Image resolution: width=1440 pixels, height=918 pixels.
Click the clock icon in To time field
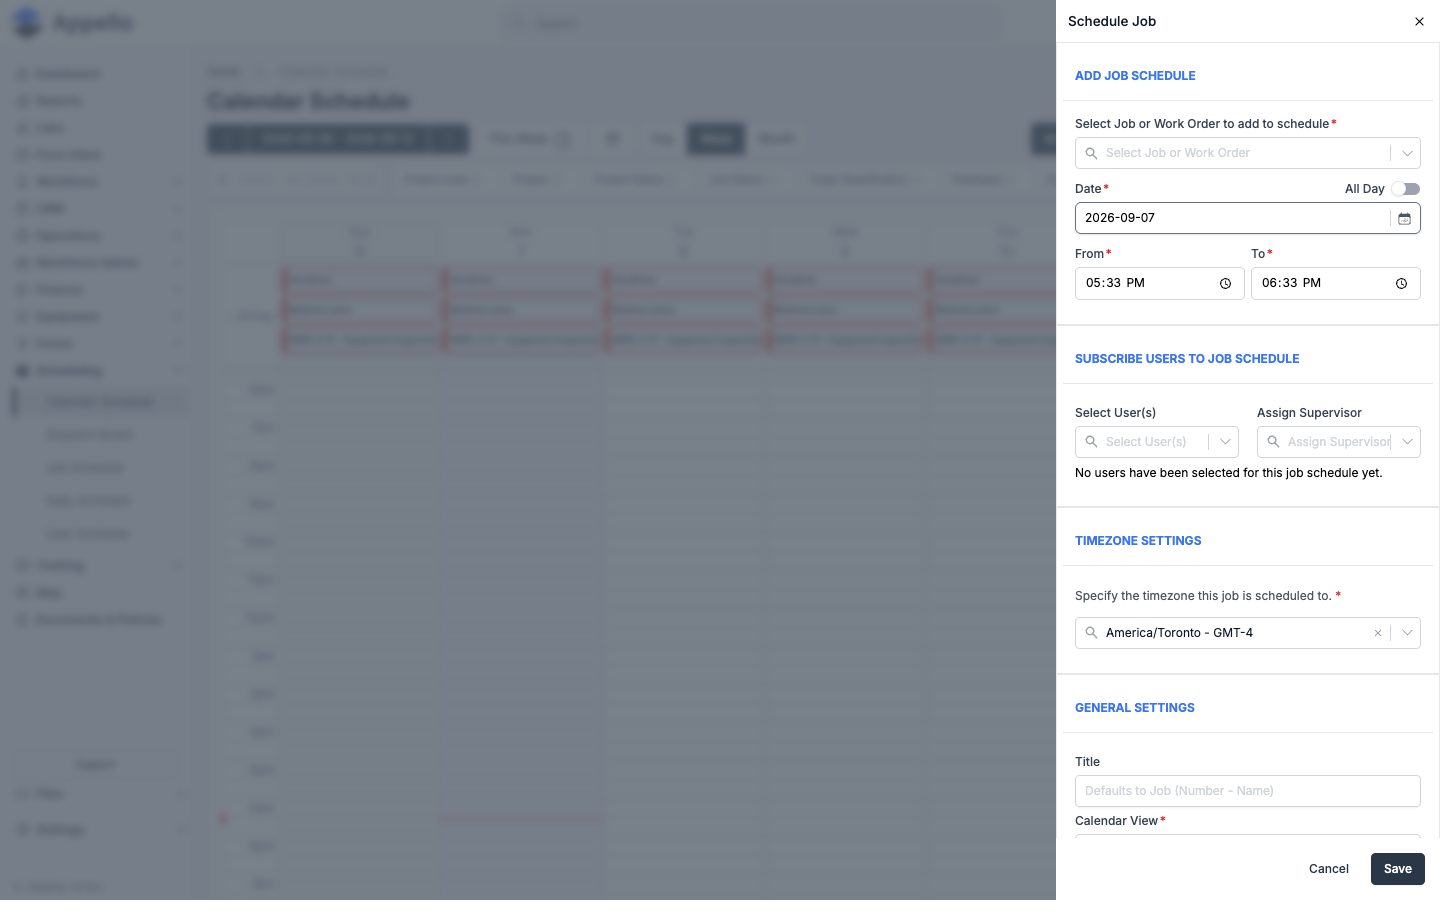(1401, 284)
